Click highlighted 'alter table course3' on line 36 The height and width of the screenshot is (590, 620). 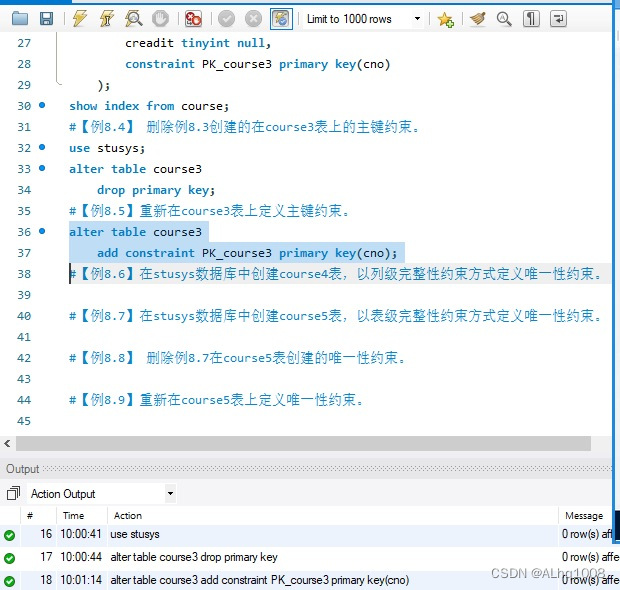[x=135, y=232]
